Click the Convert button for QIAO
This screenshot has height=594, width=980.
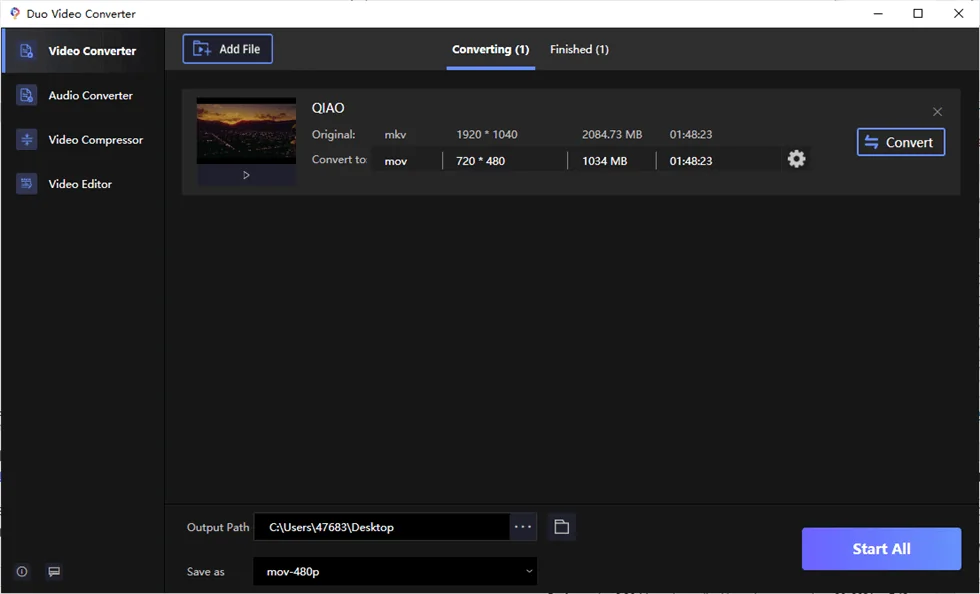(900, 141)
